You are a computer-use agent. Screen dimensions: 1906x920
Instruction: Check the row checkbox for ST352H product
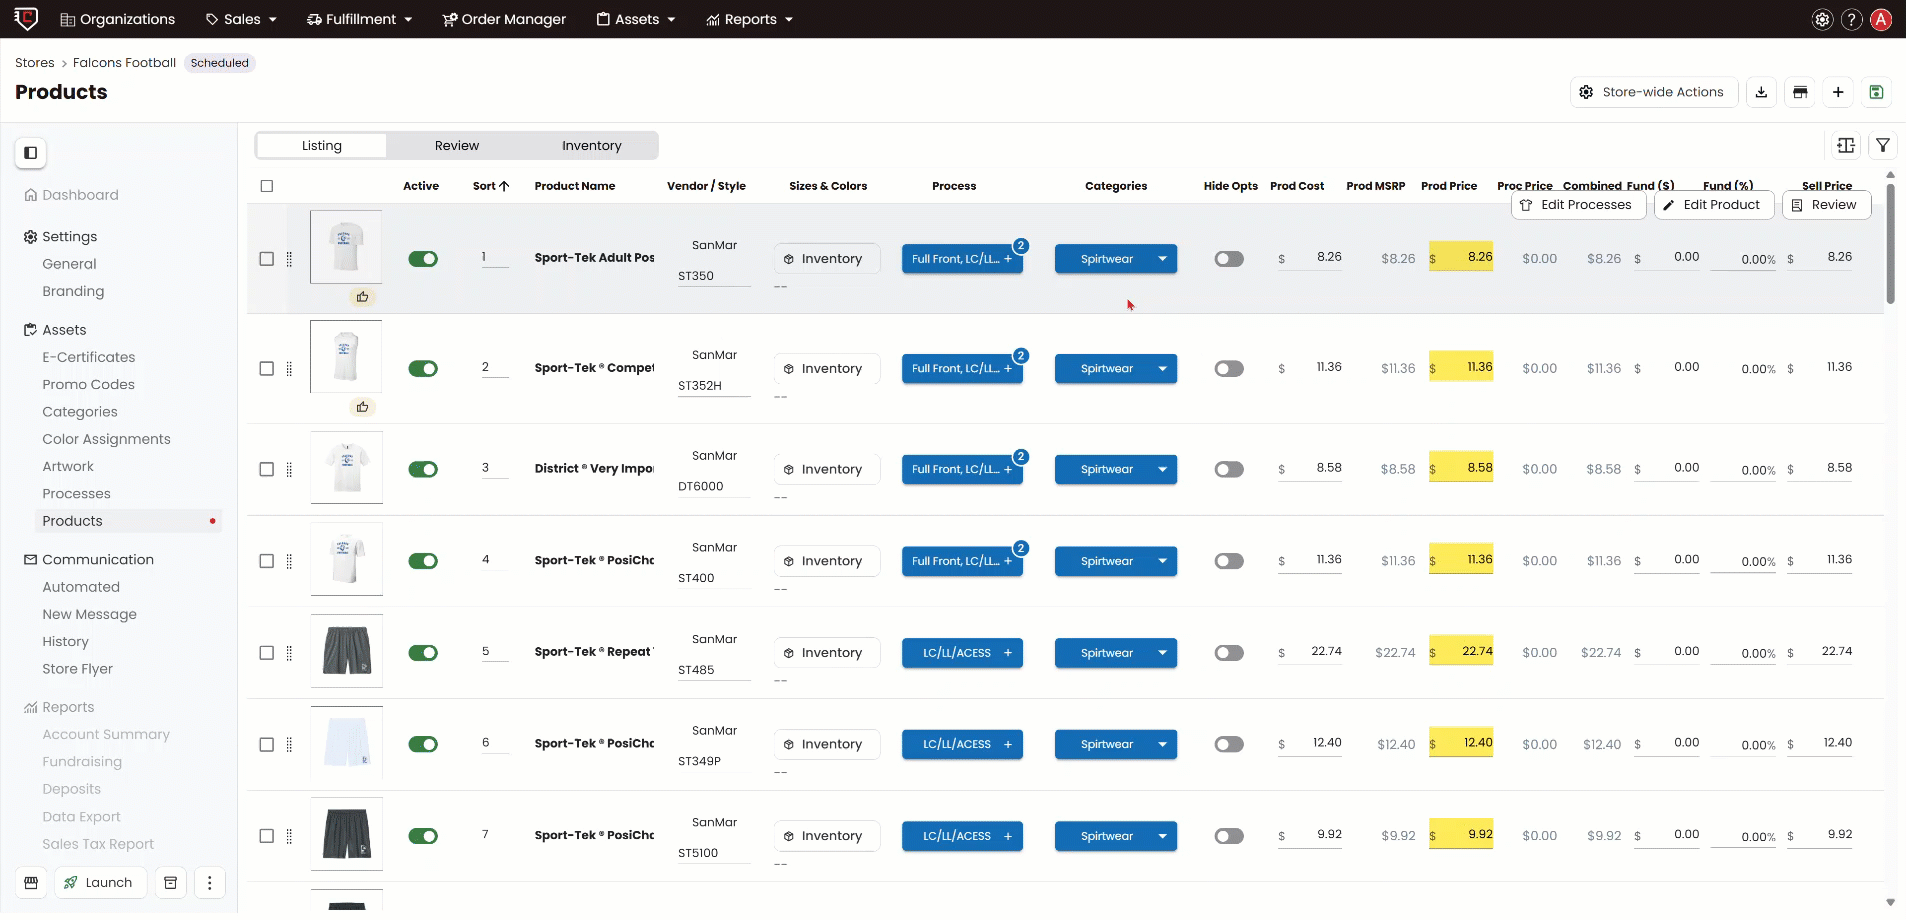(266, 369)
